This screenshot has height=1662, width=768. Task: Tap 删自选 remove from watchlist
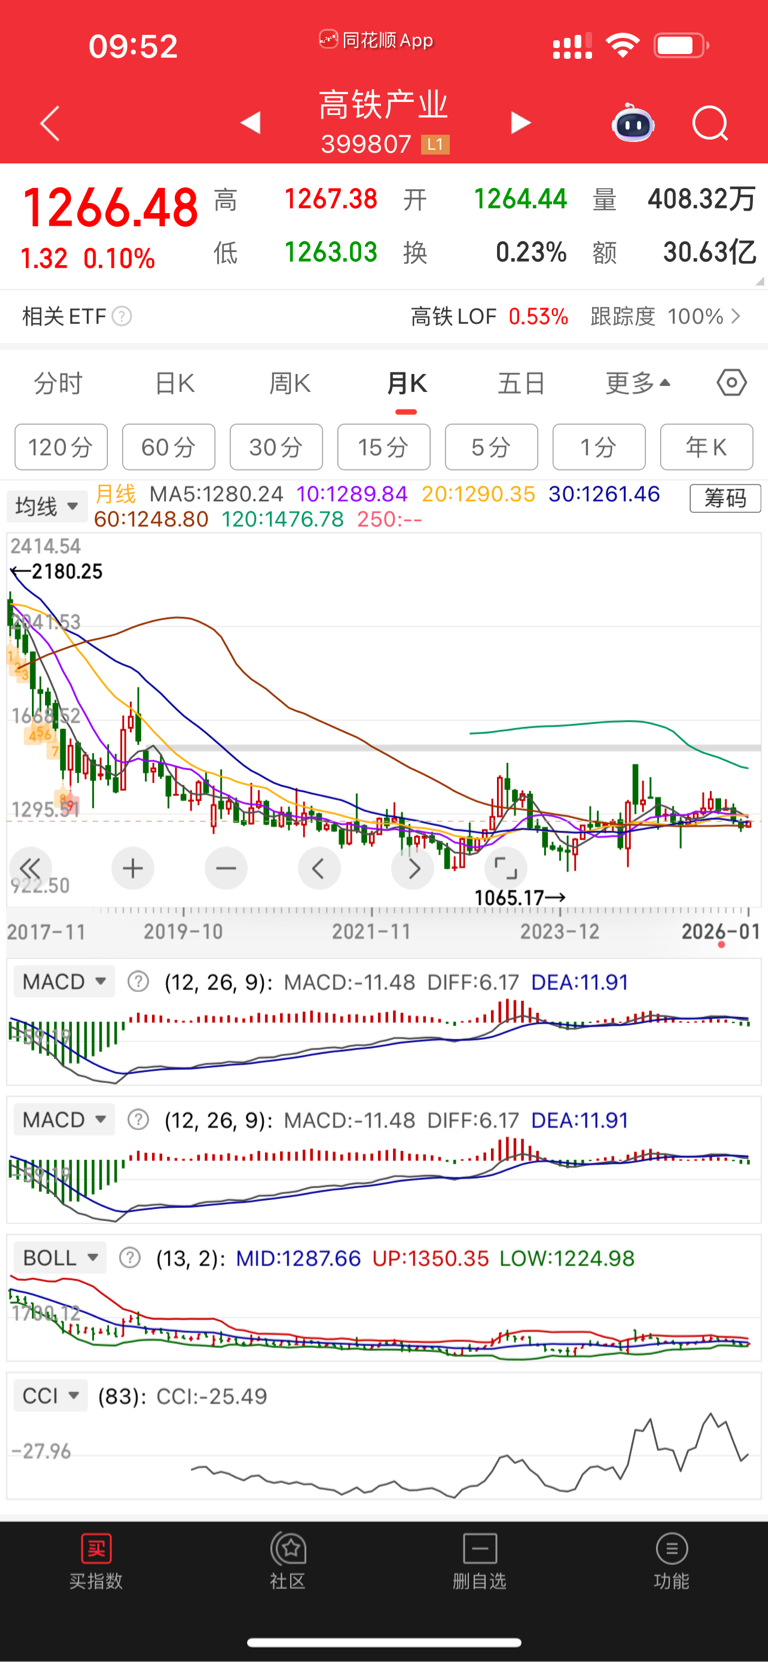point(480,1562)
